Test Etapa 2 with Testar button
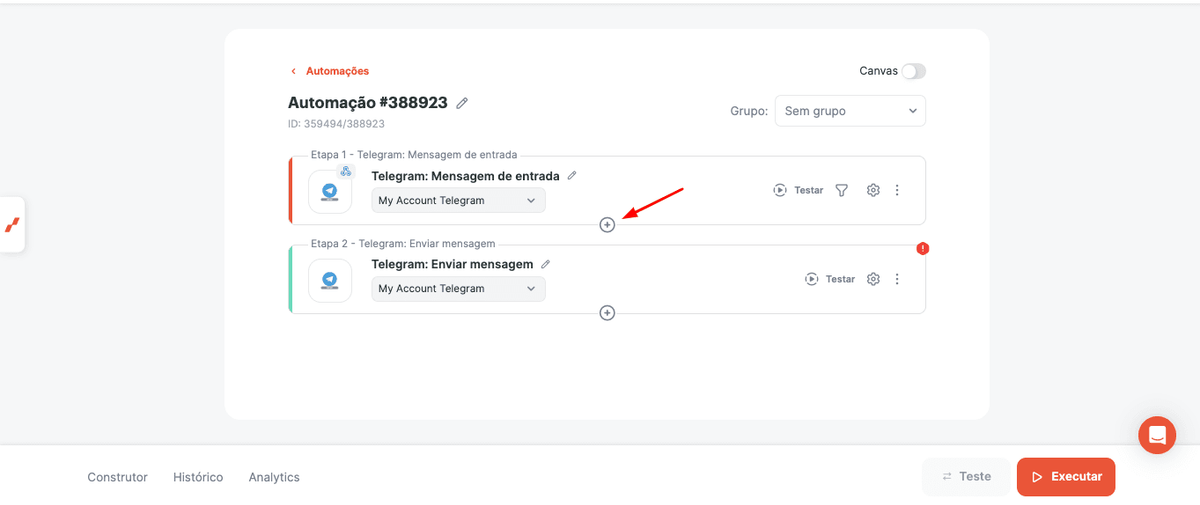1200x505 pixels. 830,279
